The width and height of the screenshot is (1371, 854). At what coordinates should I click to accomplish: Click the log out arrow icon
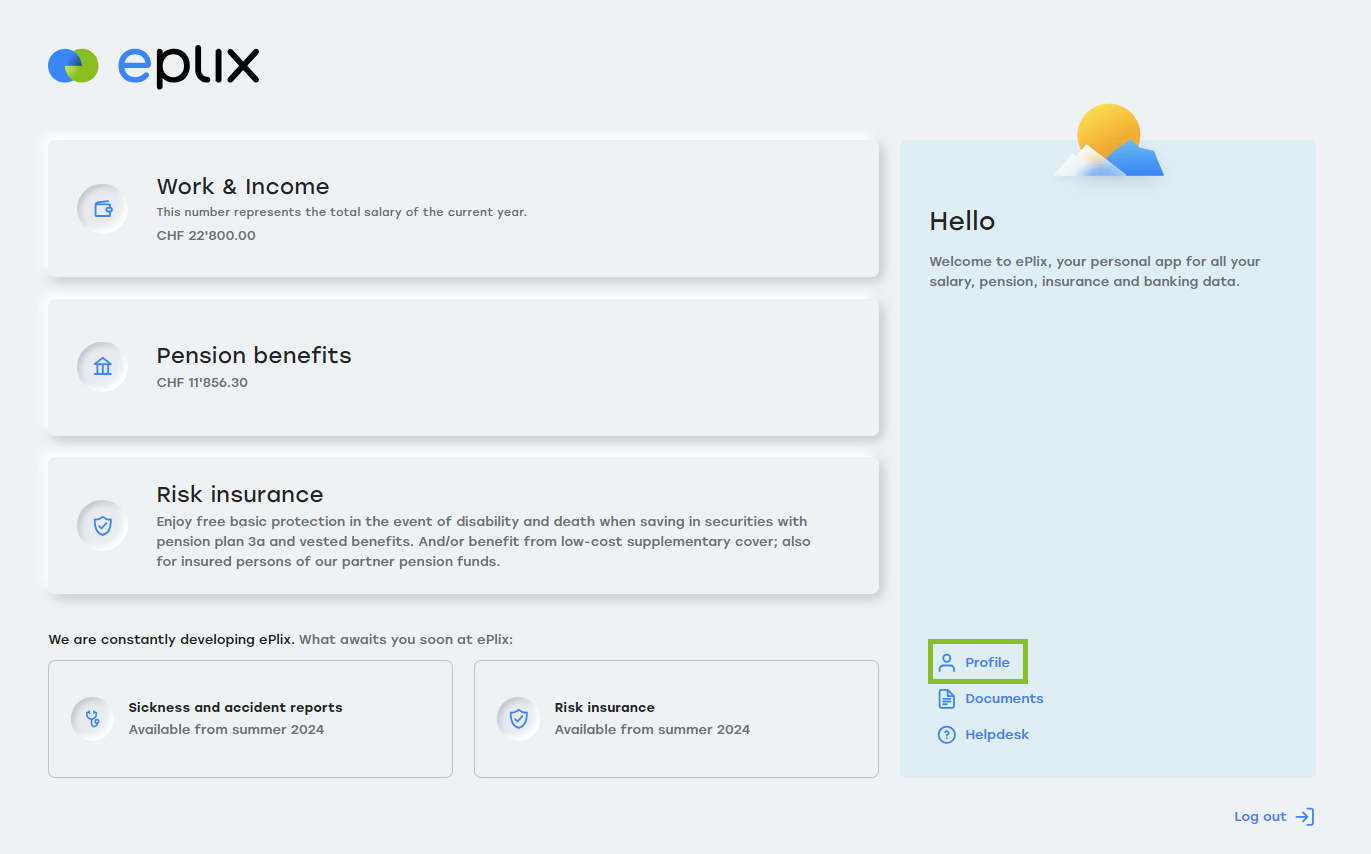tap(1304, 817)
